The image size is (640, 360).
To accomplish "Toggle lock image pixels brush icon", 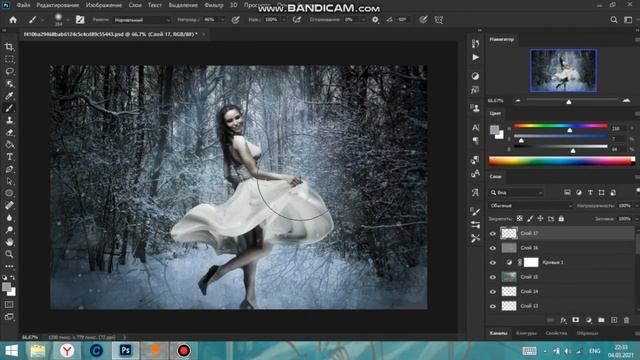I will (530, 219).
